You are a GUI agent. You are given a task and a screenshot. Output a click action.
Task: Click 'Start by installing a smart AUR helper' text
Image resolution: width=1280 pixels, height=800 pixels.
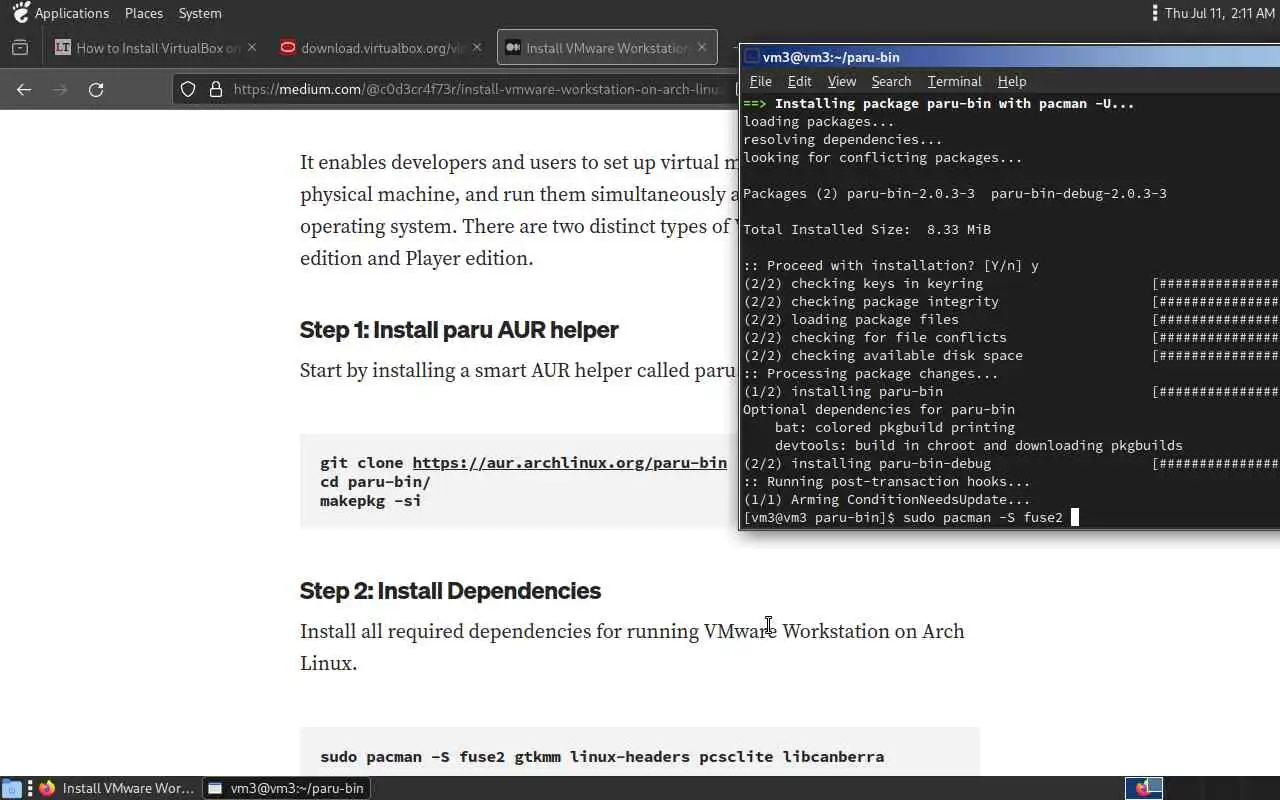(x=517, y=370)
